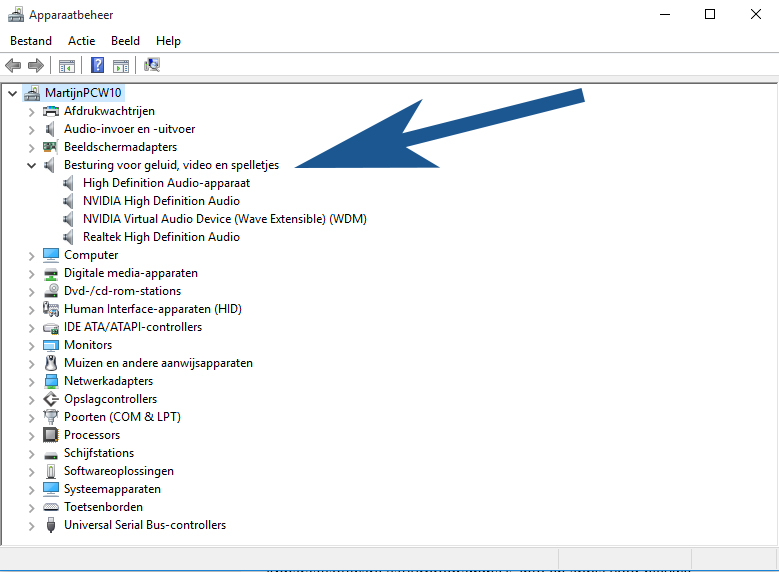Expand the Digitale media-apparaten category
Screen dimensions: 779x572
pos(31,274)
